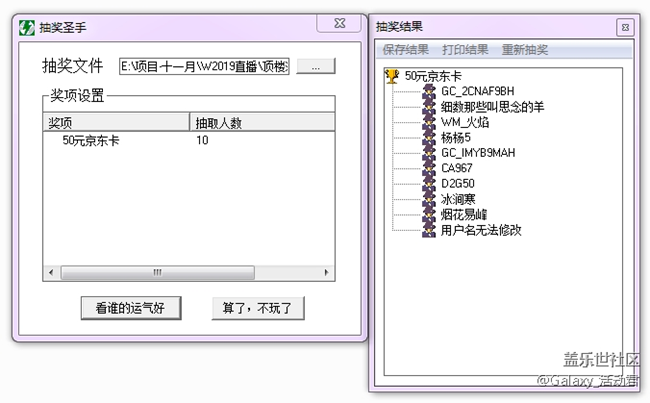Click the winner icon beside 用户名无法修改
Image resolution: width=650 pixels, height=403 pixels.
(x=429, y=230)
